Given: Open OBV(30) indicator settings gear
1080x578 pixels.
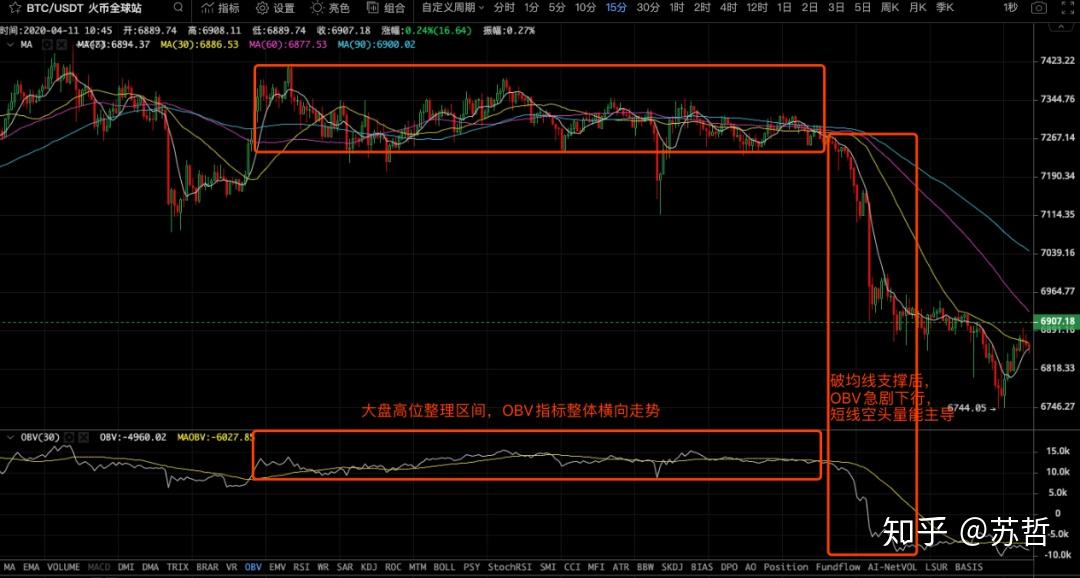Looking at the screenshot, I should click(x=70, y=437).
